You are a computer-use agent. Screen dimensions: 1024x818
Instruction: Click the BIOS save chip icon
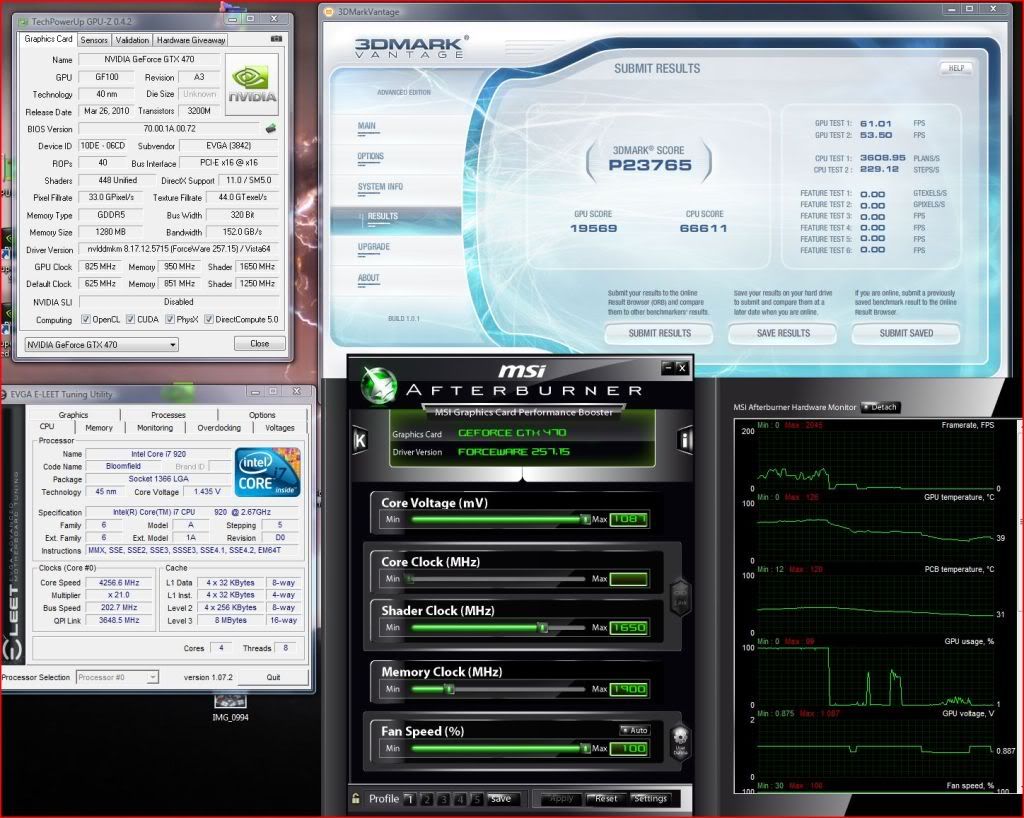[269, 129]
